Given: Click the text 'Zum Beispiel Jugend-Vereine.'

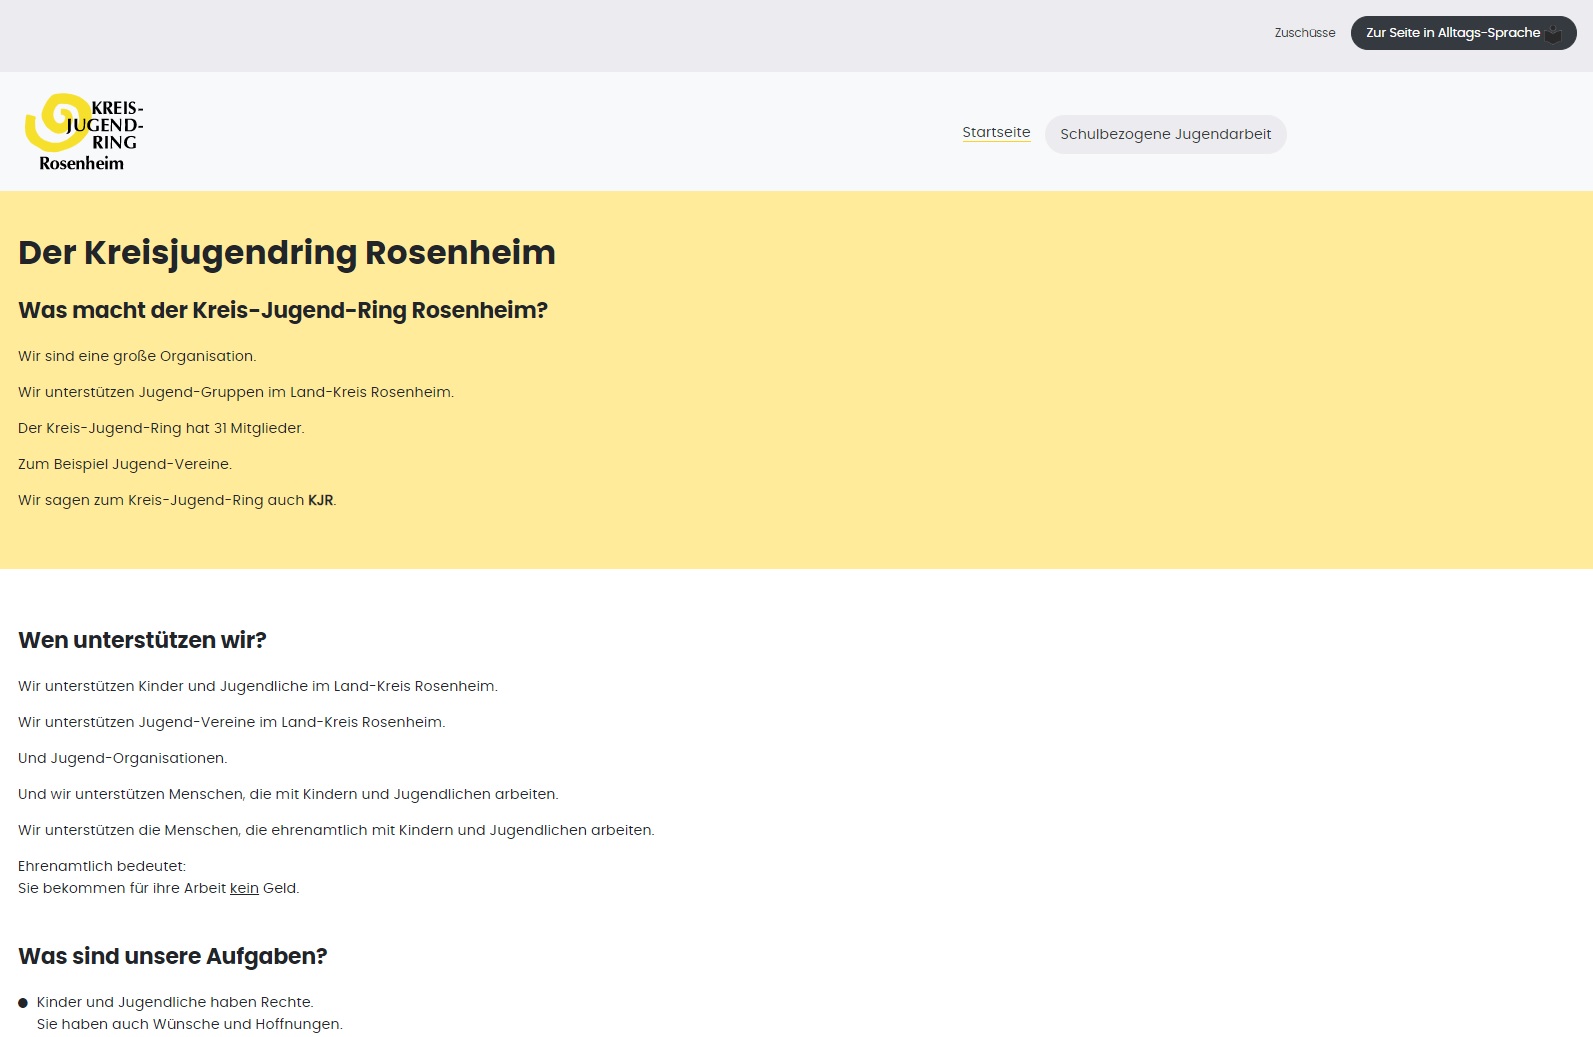Looking at the screenshot, I should [125, 464].
